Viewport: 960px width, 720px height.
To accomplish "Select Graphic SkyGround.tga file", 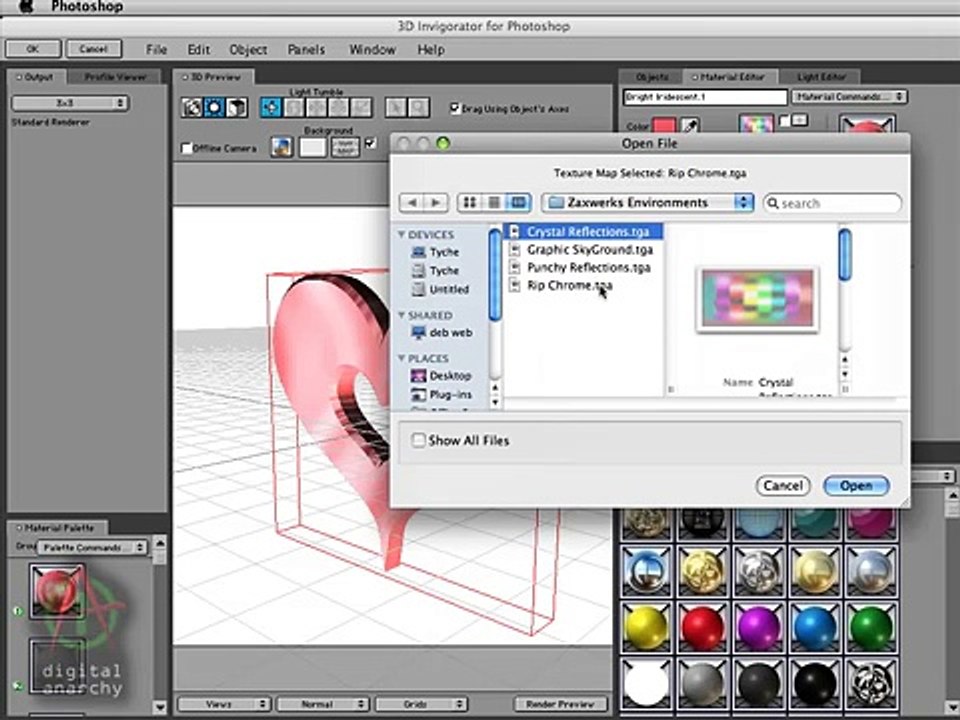I will click(x=590, y=250).
